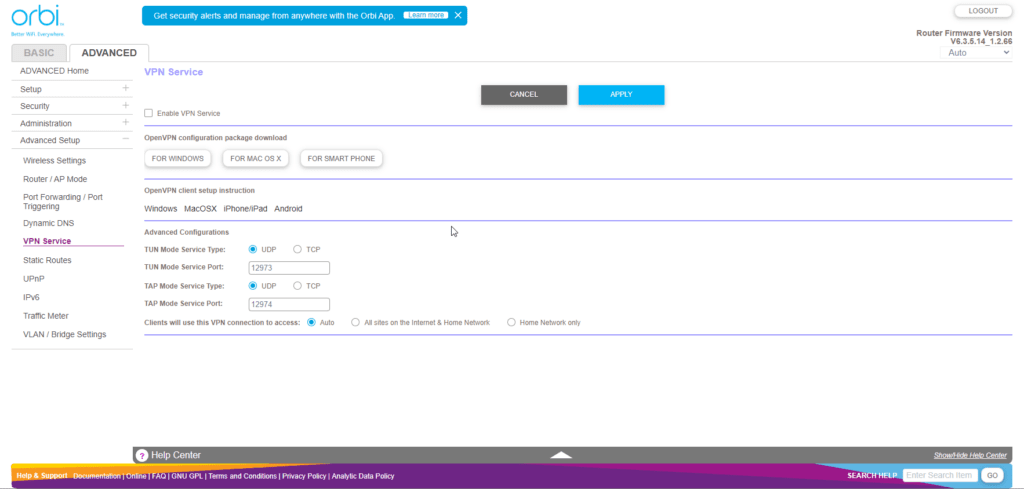Choose Home Network only access option
The image size is (1024, 489).
(512, 323)
